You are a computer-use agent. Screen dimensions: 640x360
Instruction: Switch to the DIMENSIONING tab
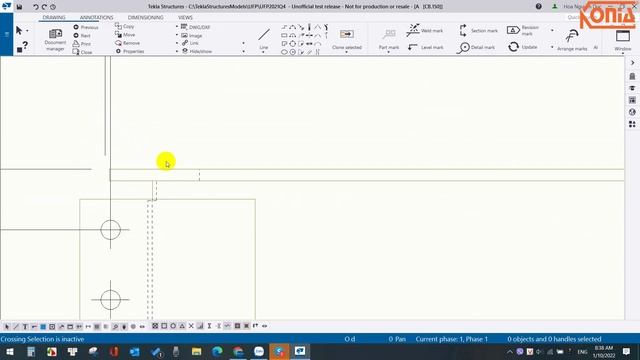click(145, 18)
